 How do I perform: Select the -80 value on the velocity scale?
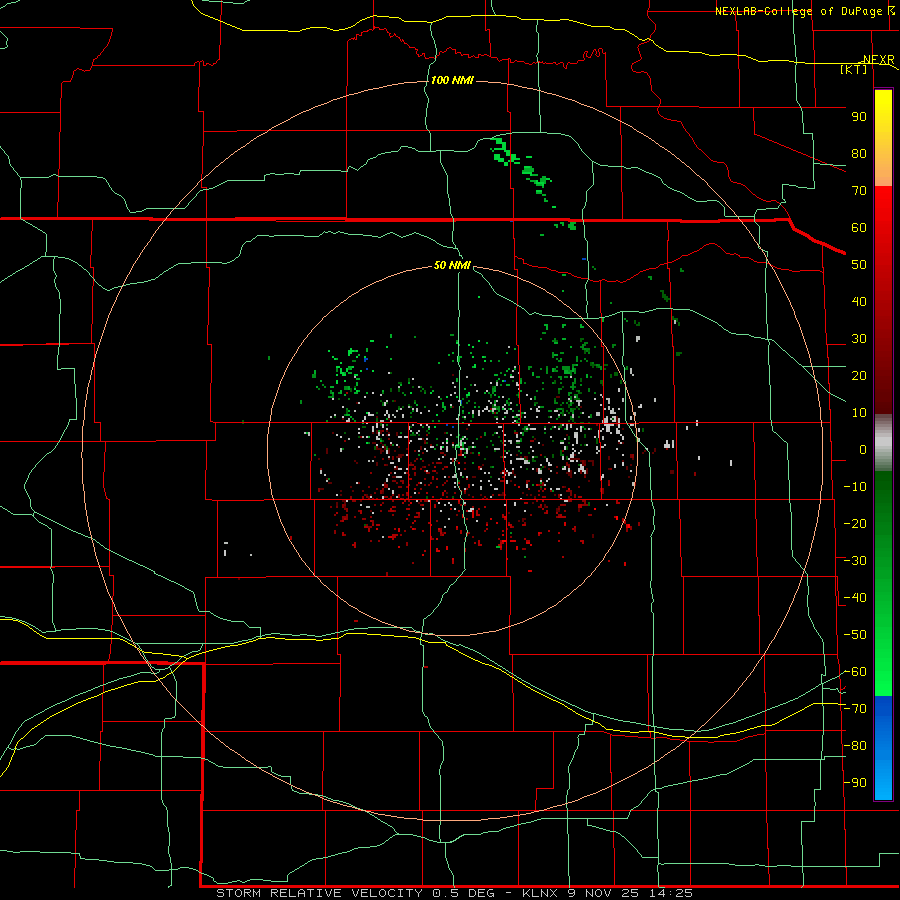(x=855, y=746)
